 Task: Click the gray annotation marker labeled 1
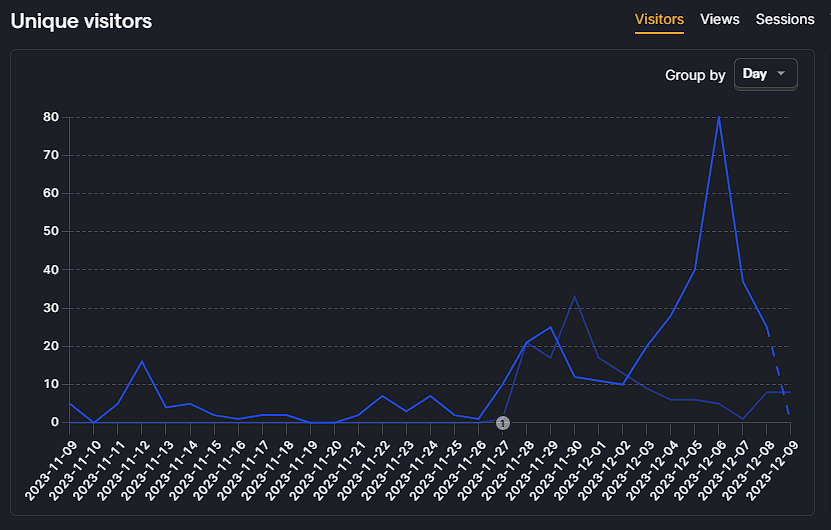[x=503, y=423]
